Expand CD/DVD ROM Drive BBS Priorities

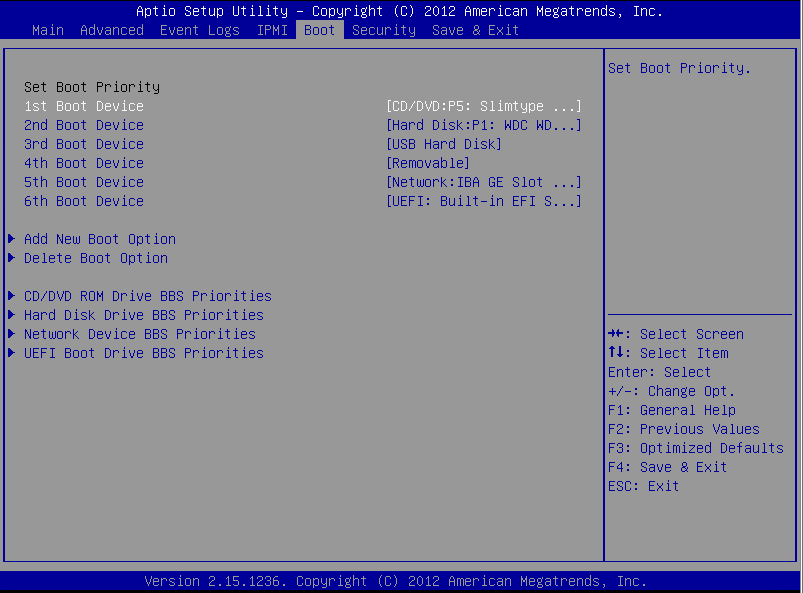coord(147,296)
